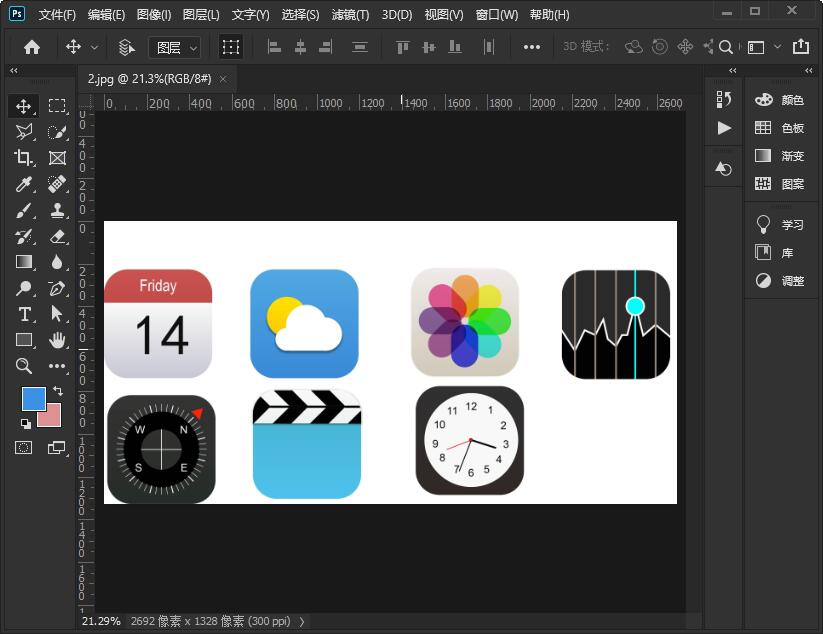This screenshot has width=823, height=634.
Task: Select the Eyedropper tool
Action: (24, 184)
